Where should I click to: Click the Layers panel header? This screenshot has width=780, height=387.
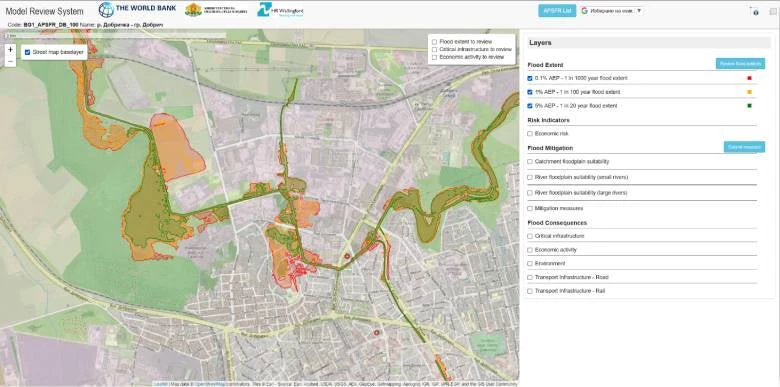[649, 43]
